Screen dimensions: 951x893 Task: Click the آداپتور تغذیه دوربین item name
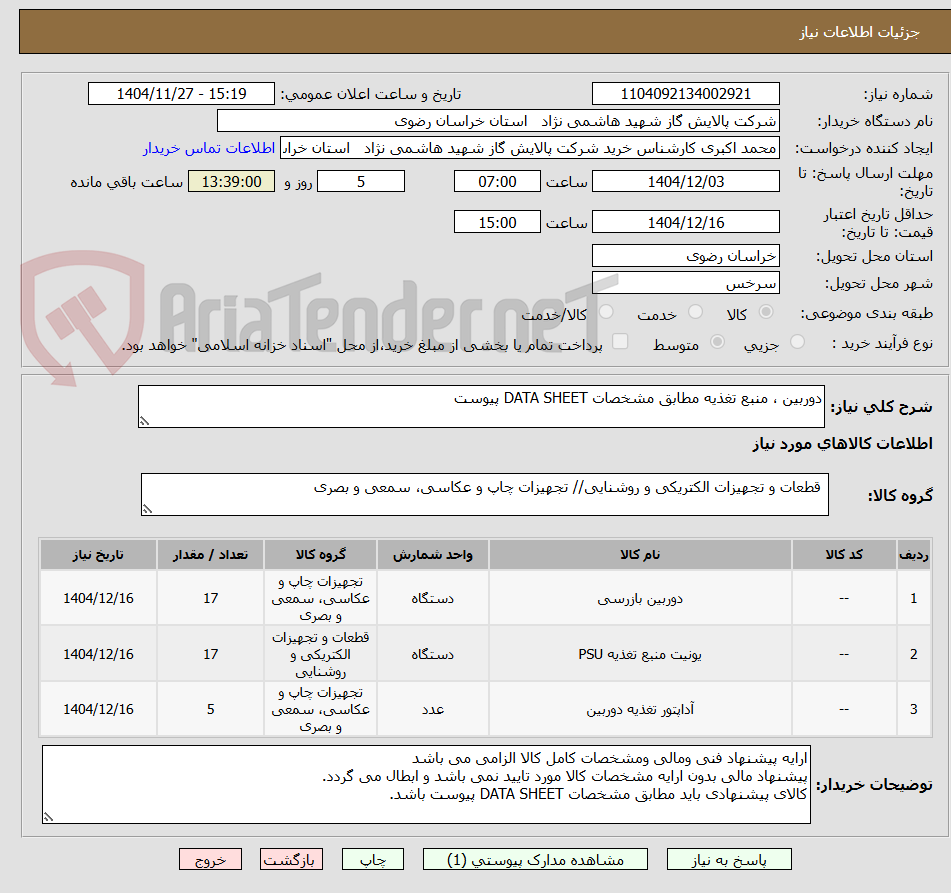pyautogui.click(x=640, y=709)
